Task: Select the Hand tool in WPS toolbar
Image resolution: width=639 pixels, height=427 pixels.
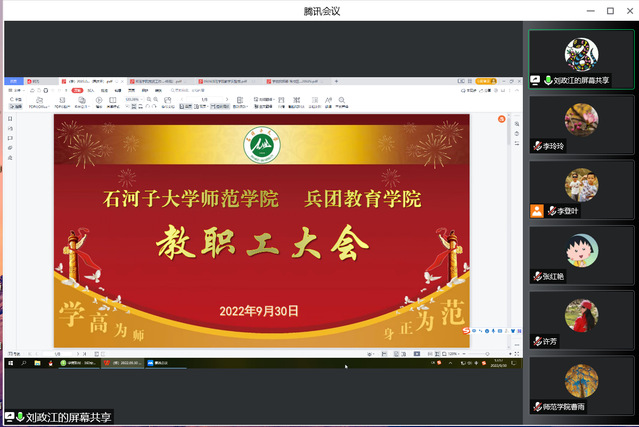Action: [x=16, y=99]
